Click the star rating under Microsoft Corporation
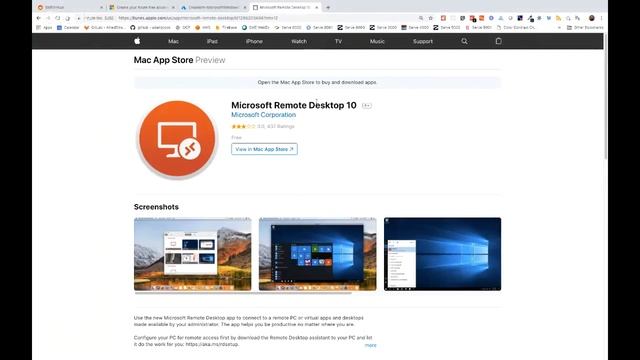 pos(243,127)
